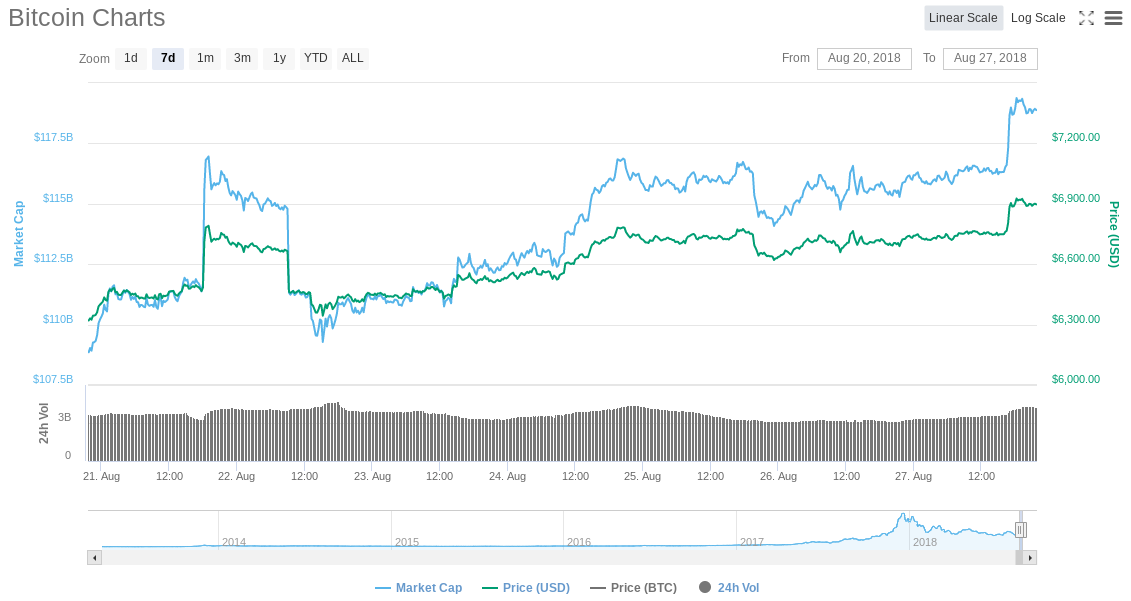Toggle the Price (USD) legend series
This screenshot has height=601, width=1131.
[526, 588]
